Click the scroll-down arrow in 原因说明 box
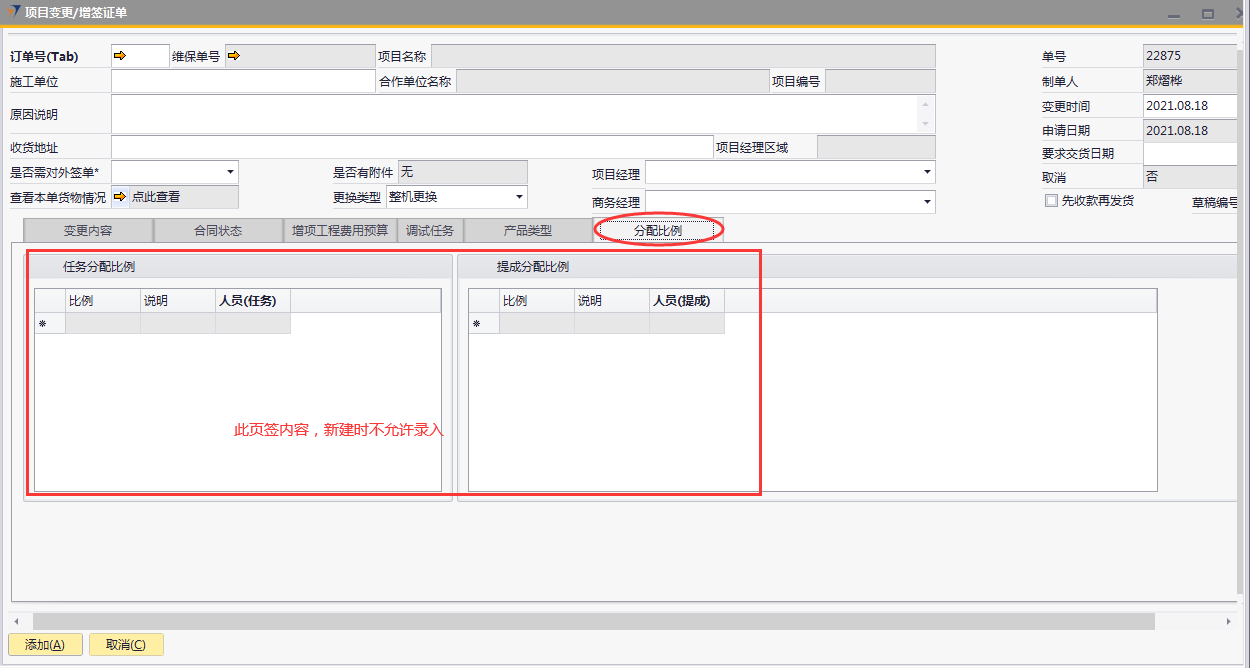The image size is (1250, 668). [925, 124]
